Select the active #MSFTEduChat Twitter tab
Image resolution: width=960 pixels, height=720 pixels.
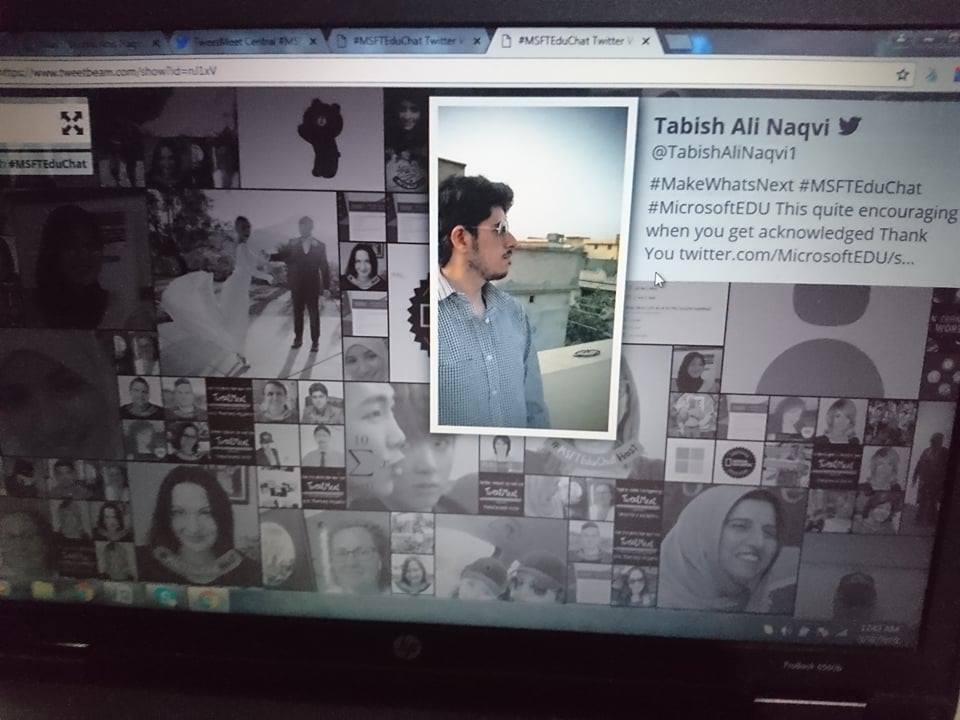[x=576, y=40]
